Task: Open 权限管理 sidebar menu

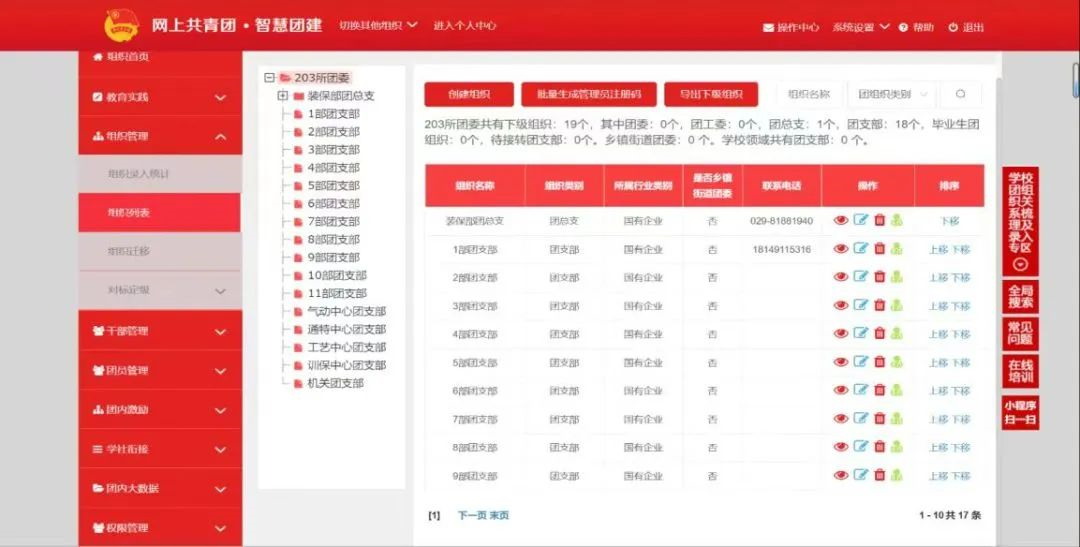Action: pyautogui.click(x=160, y=528)
